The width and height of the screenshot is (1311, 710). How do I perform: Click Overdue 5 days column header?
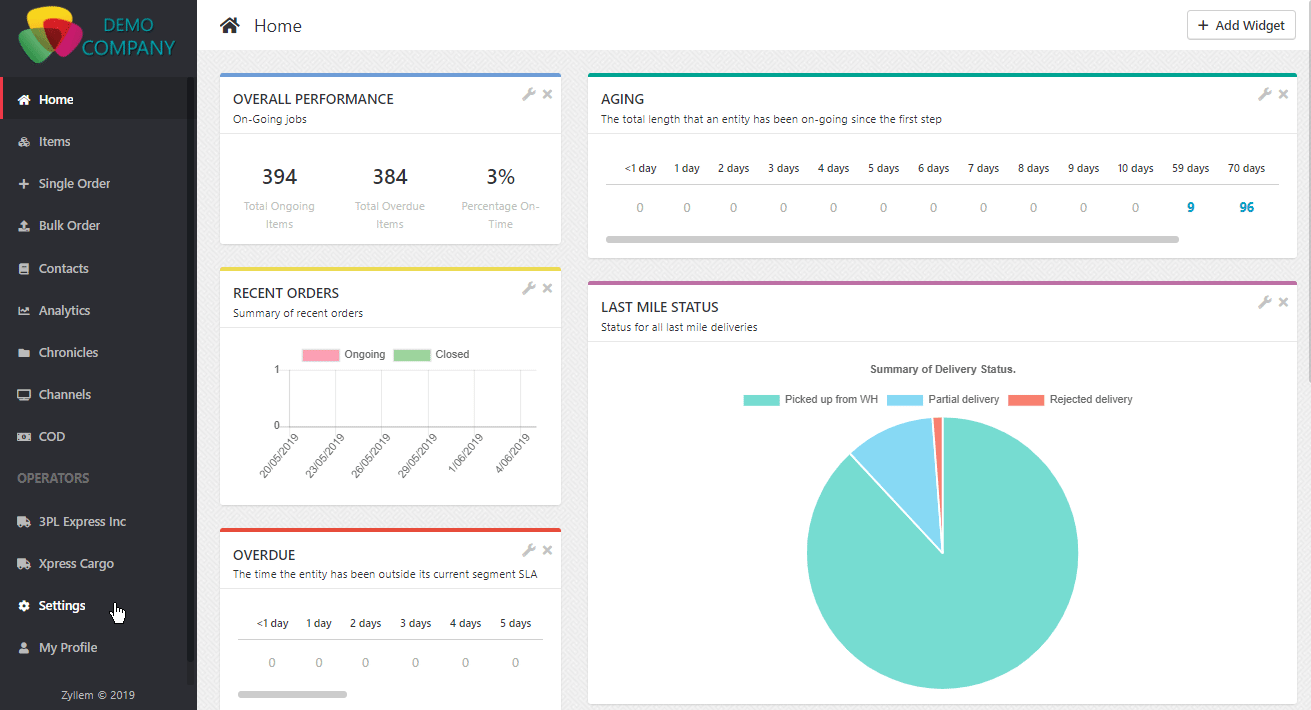coord(515,623)
